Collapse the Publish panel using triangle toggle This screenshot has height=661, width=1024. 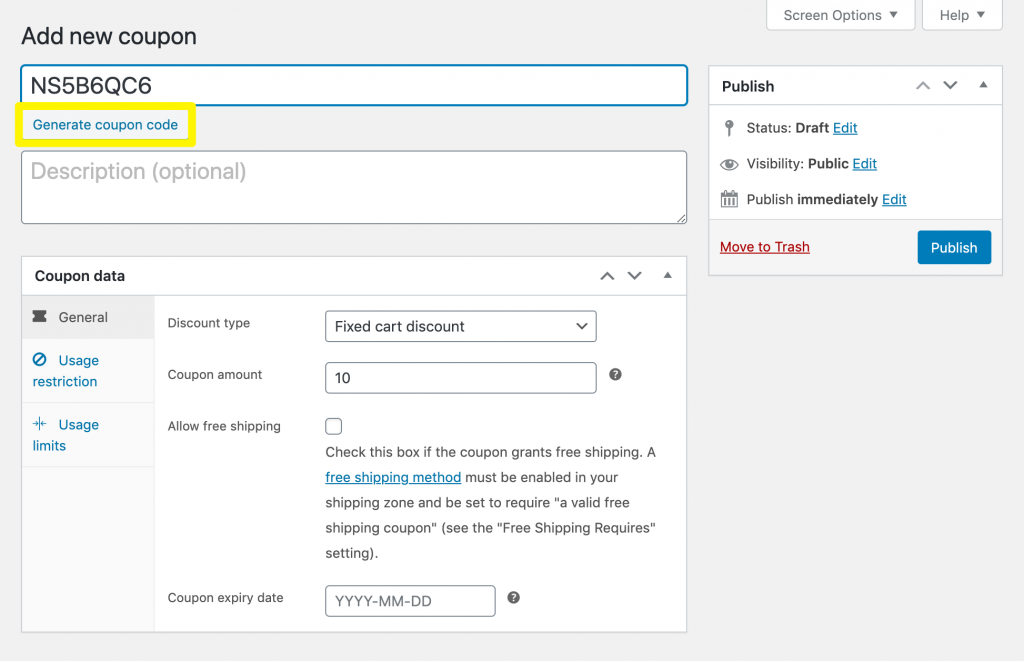[x=983, y=86]
